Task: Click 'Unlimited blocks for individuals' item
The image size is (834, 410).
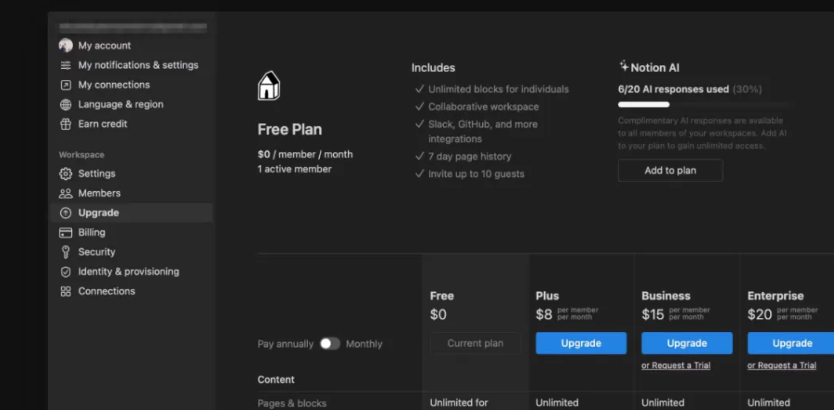Action: tap(498, 89)
